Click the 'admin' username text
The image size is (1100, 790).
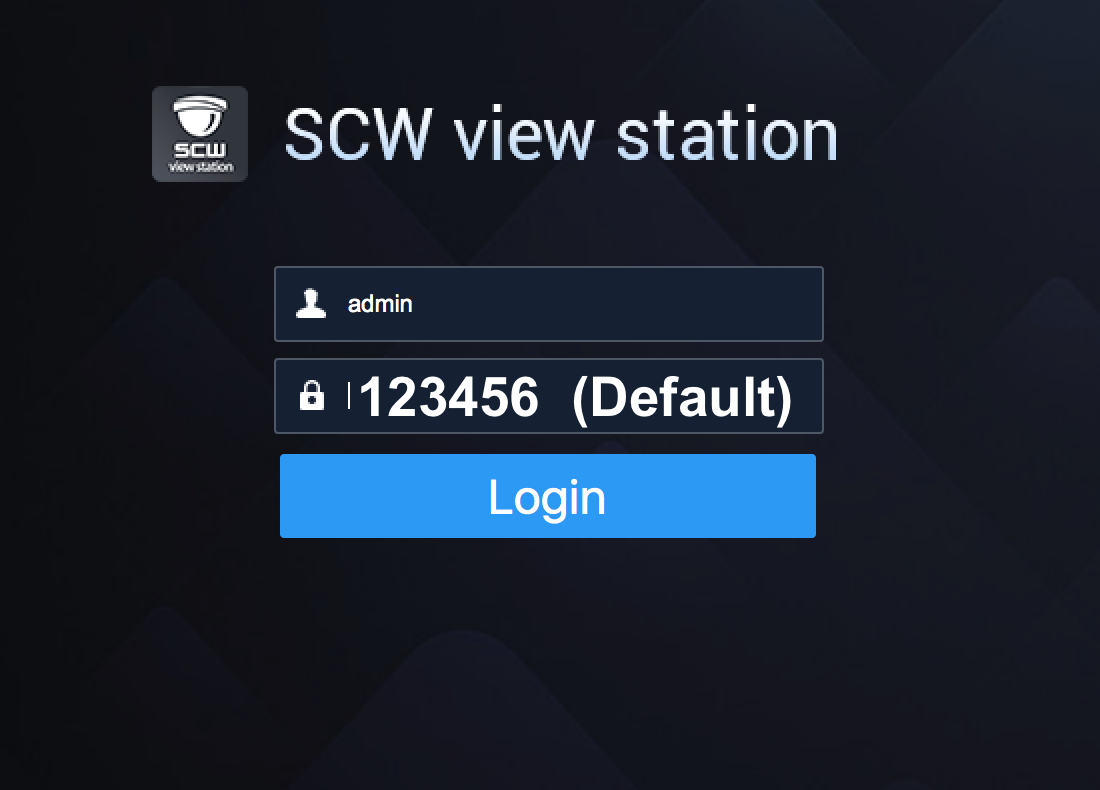tap(380, 304)
